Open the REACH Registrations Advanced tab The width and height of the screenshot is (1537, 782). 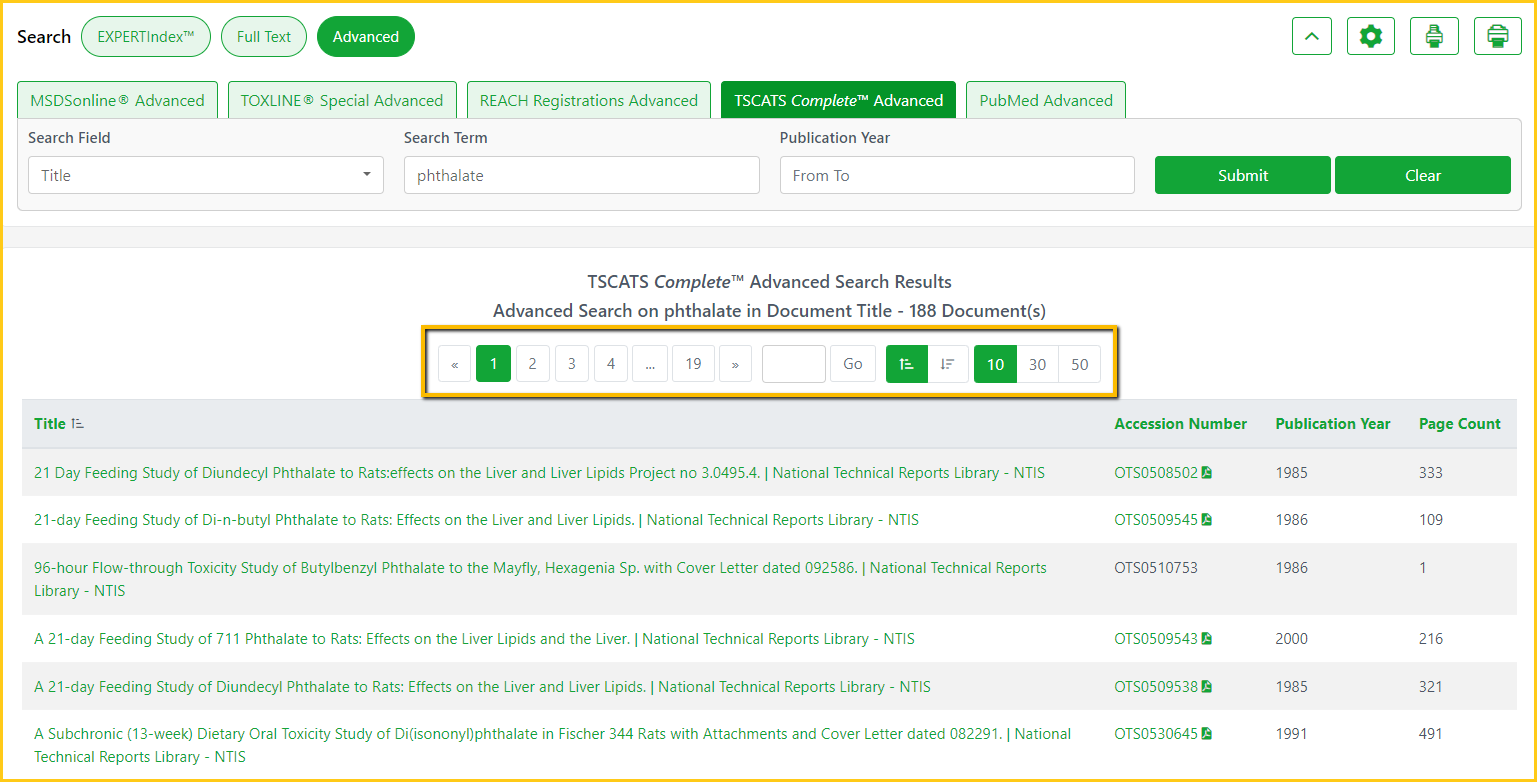coord(588,100)
